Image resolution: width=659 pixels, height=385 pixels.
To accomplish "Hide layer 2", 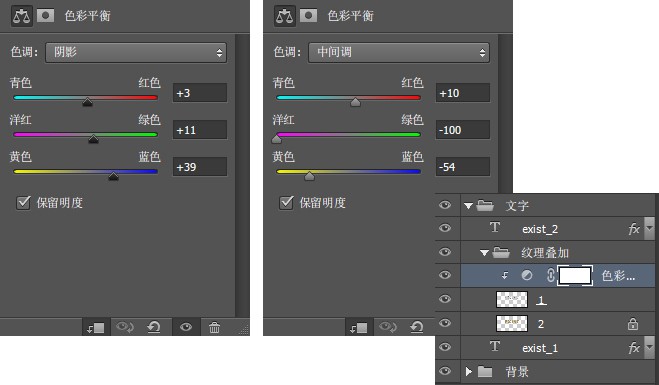I will click(445, 323).
